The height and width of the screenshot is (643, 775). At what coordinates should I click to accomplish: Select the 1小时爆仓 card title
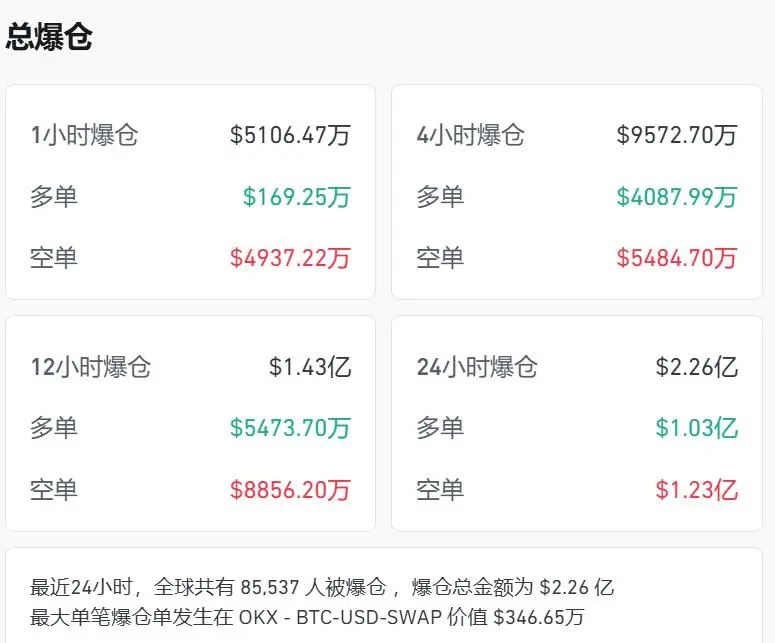click(x=84, y=135)
